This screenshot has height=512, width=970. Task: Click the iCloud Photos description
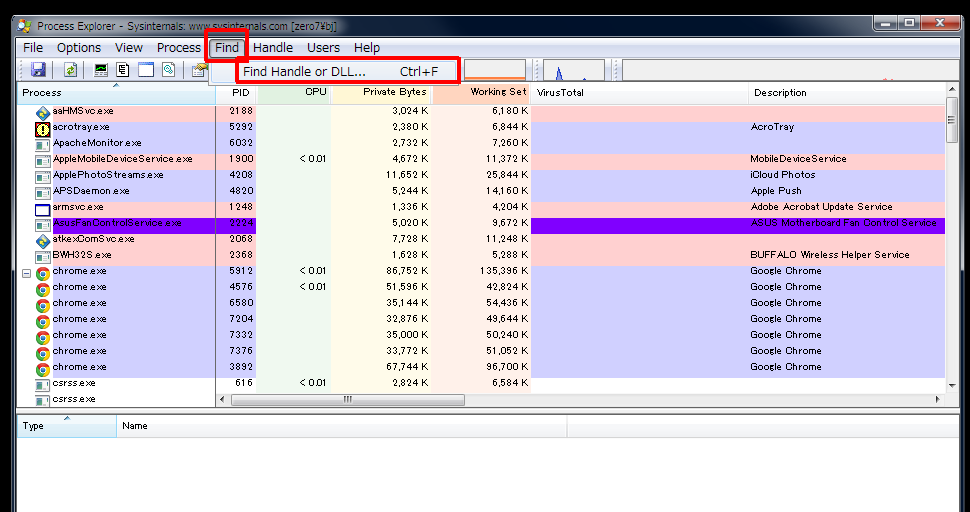783,175
